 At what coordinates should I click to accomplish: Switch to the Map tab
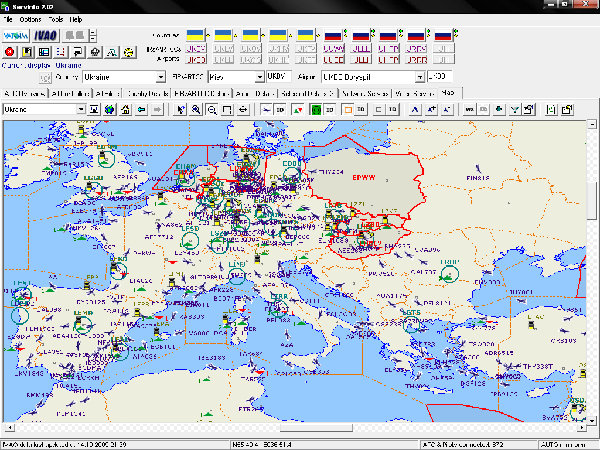(x=447, y=93)
